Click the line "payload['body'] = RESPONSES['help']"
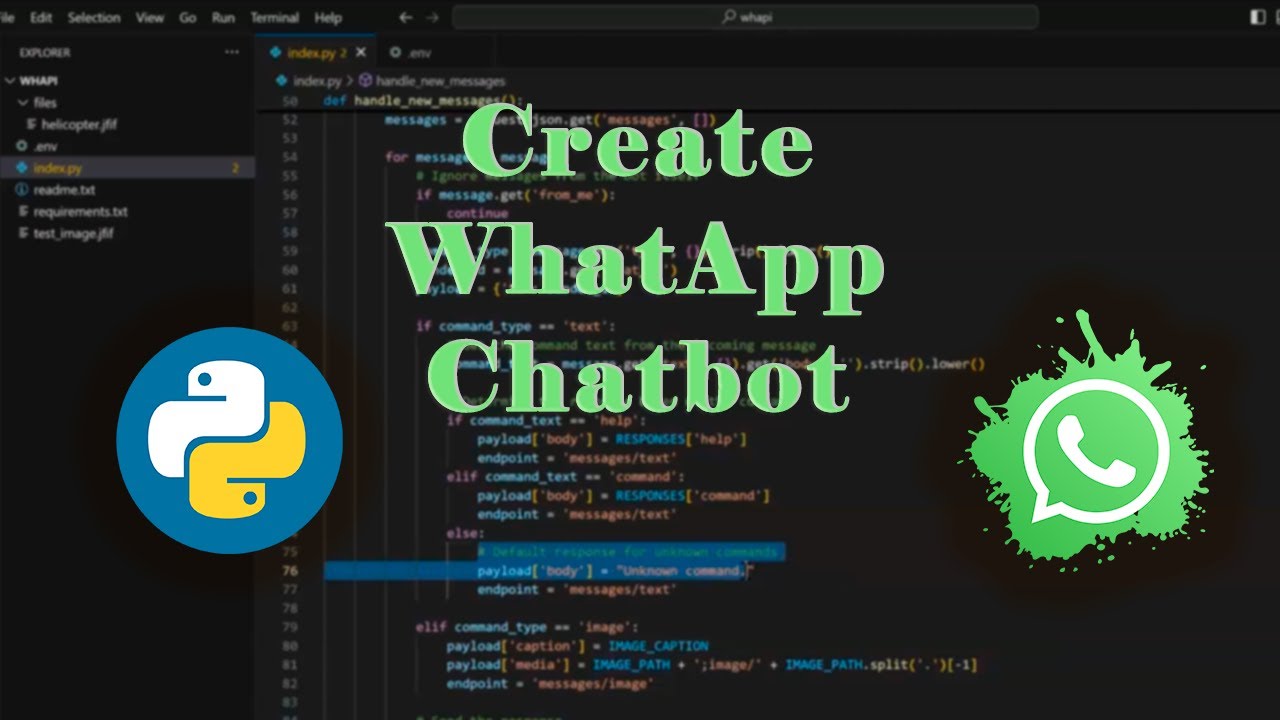The height and width of the screenshot is (720, 1280). pyautogui.click(x=612, y=439)
